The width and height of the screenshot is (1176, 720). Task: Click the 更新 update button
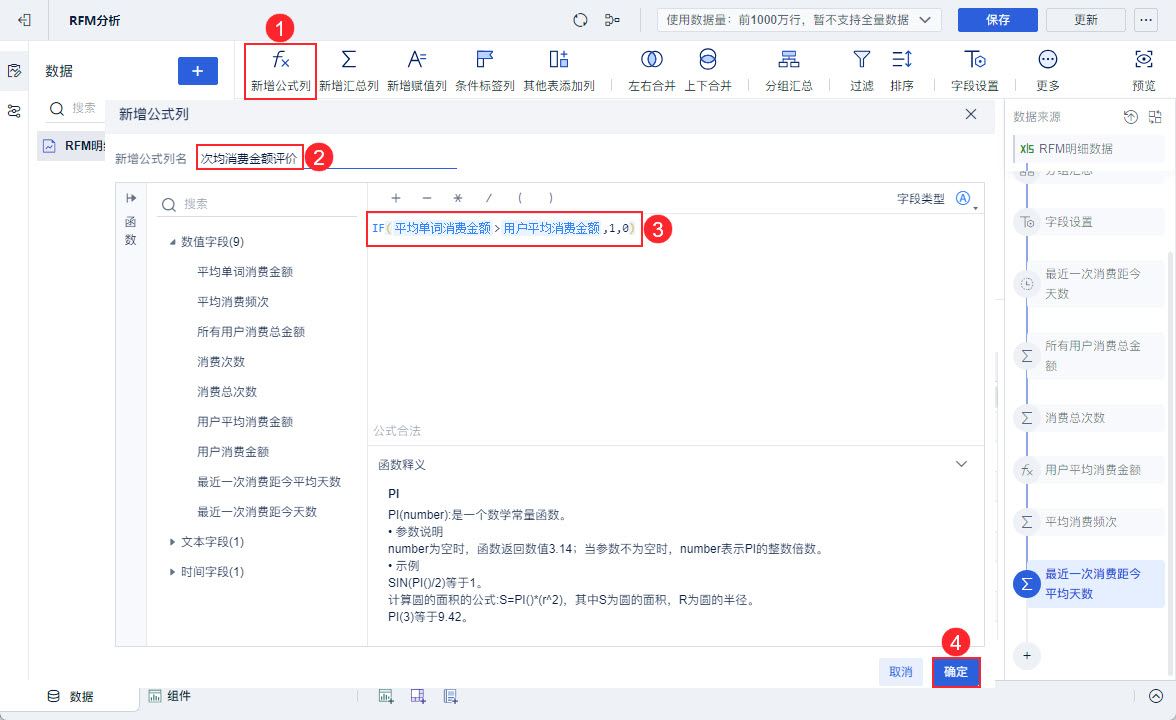[1085, 20]
